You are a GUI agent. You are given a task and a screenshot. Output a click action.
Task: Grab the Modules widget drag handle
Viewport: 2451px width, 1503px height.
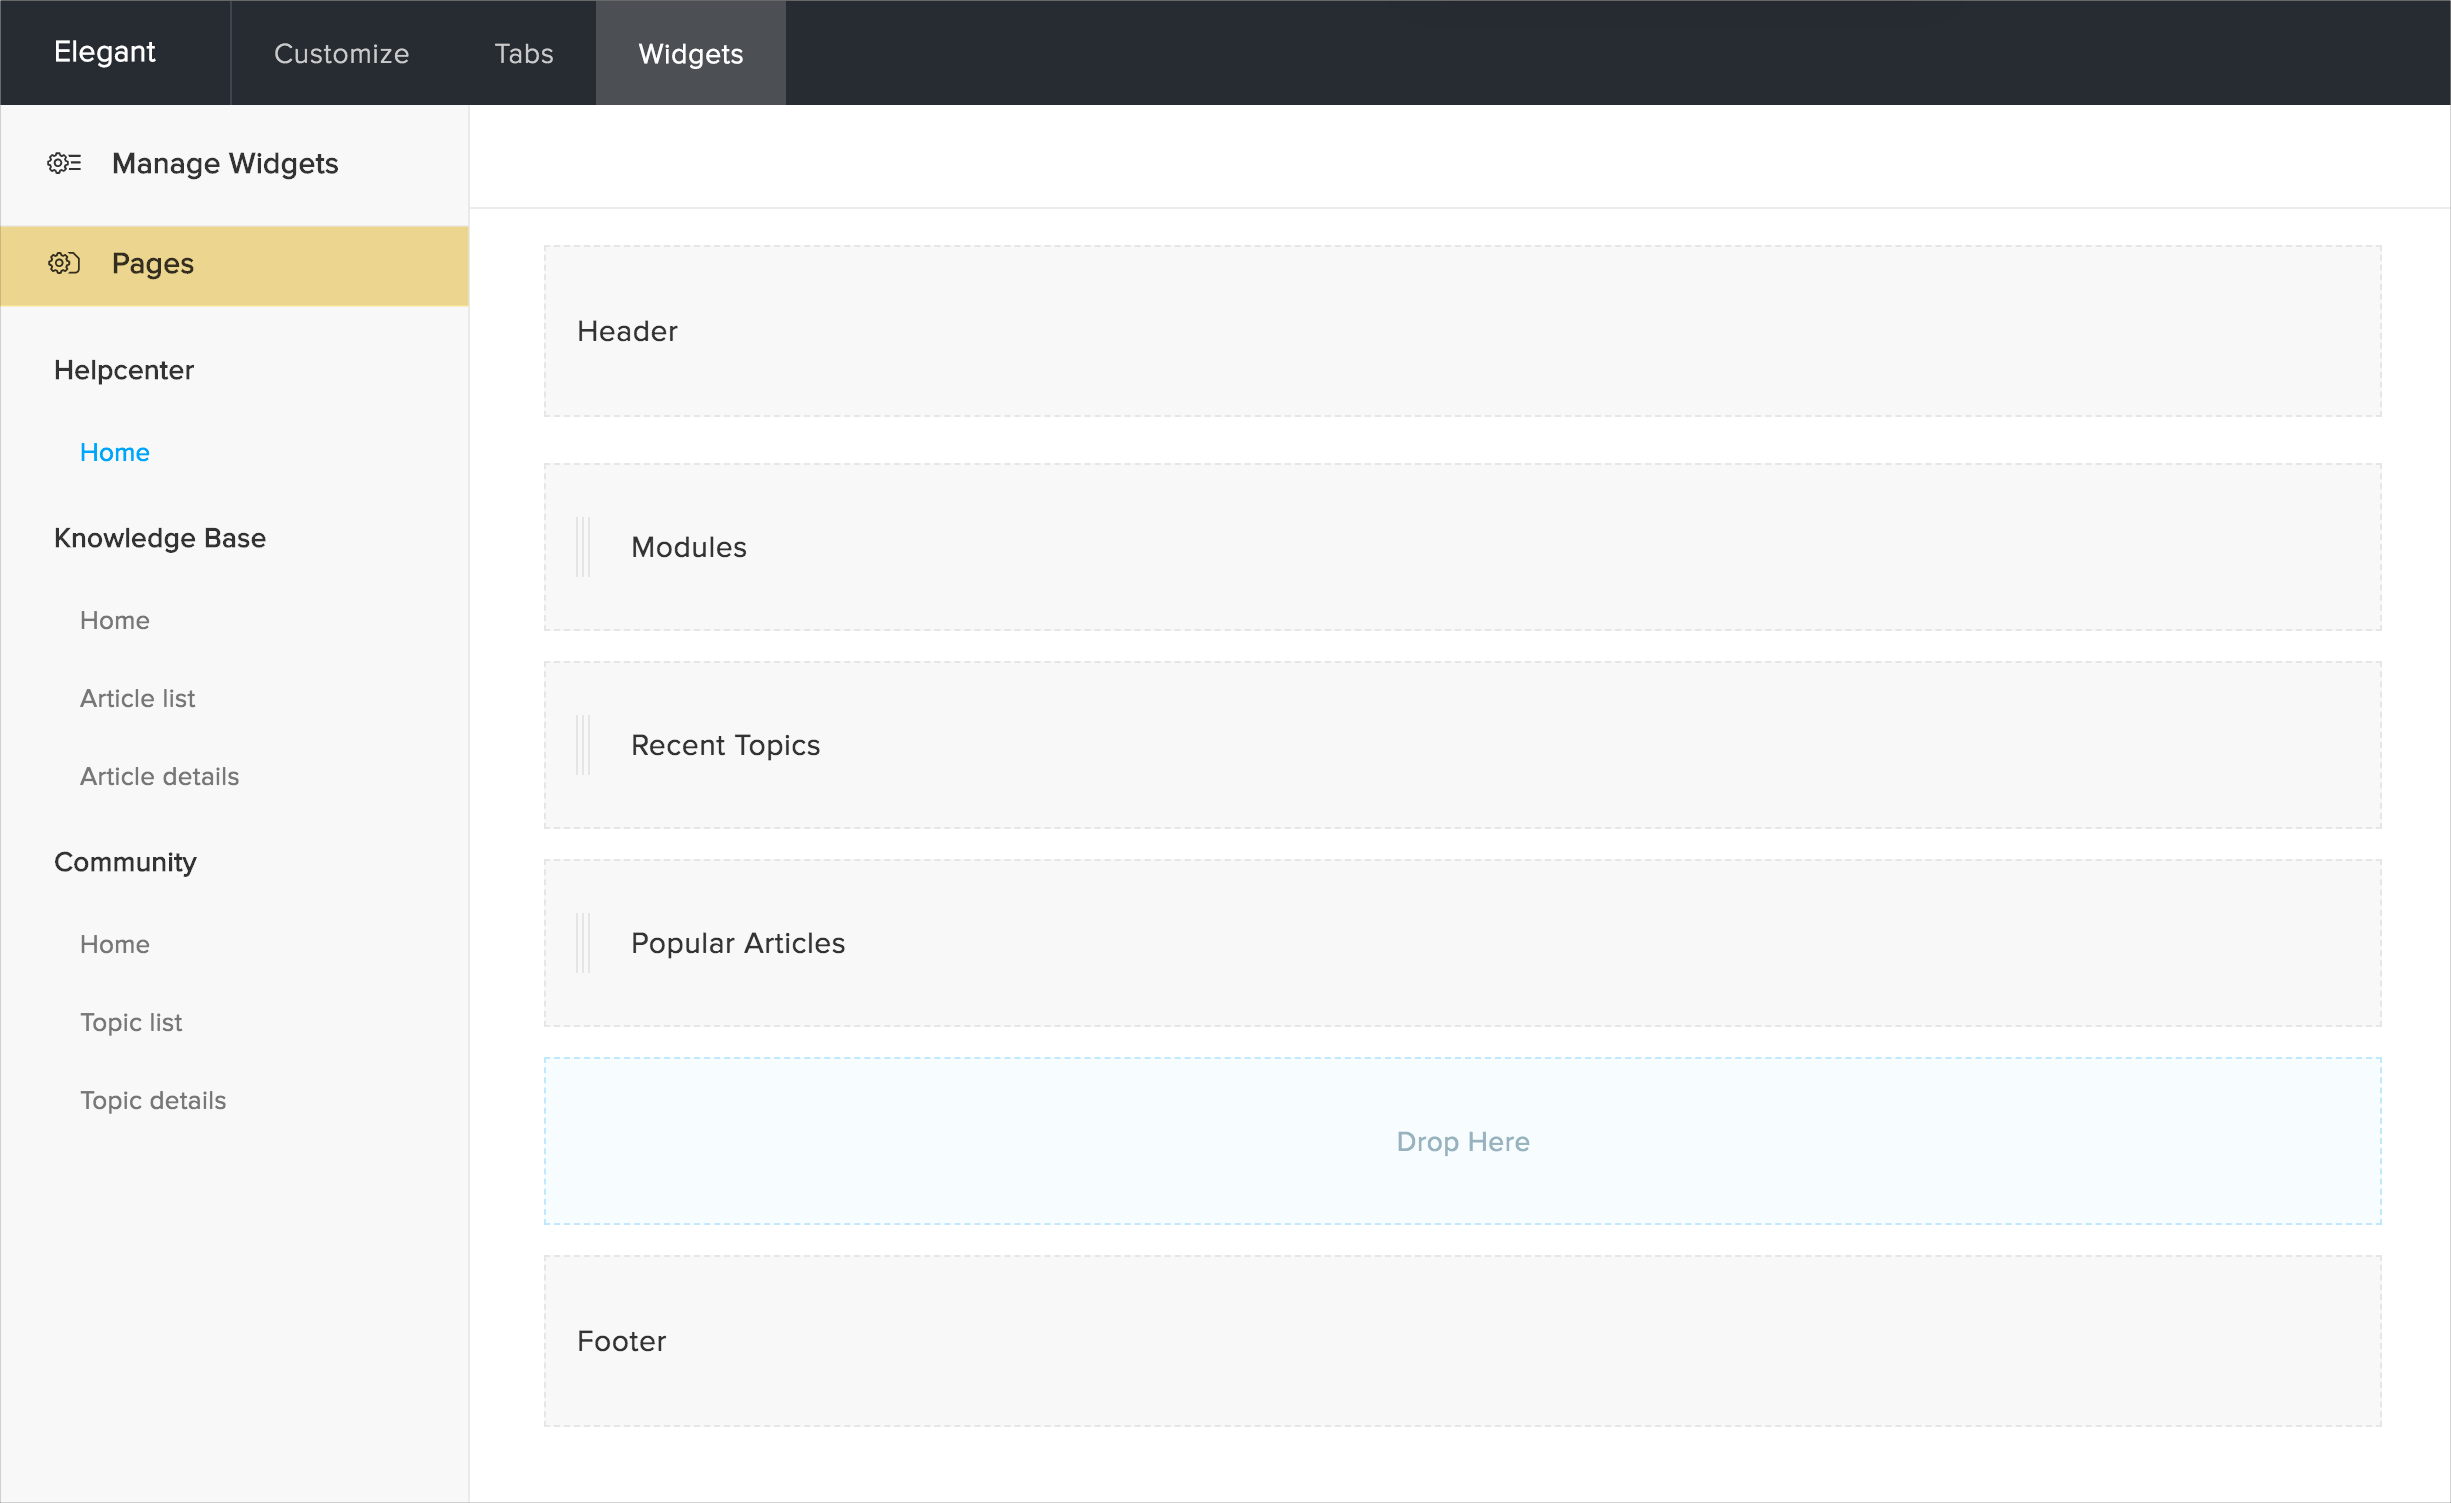tap(583, 547)
